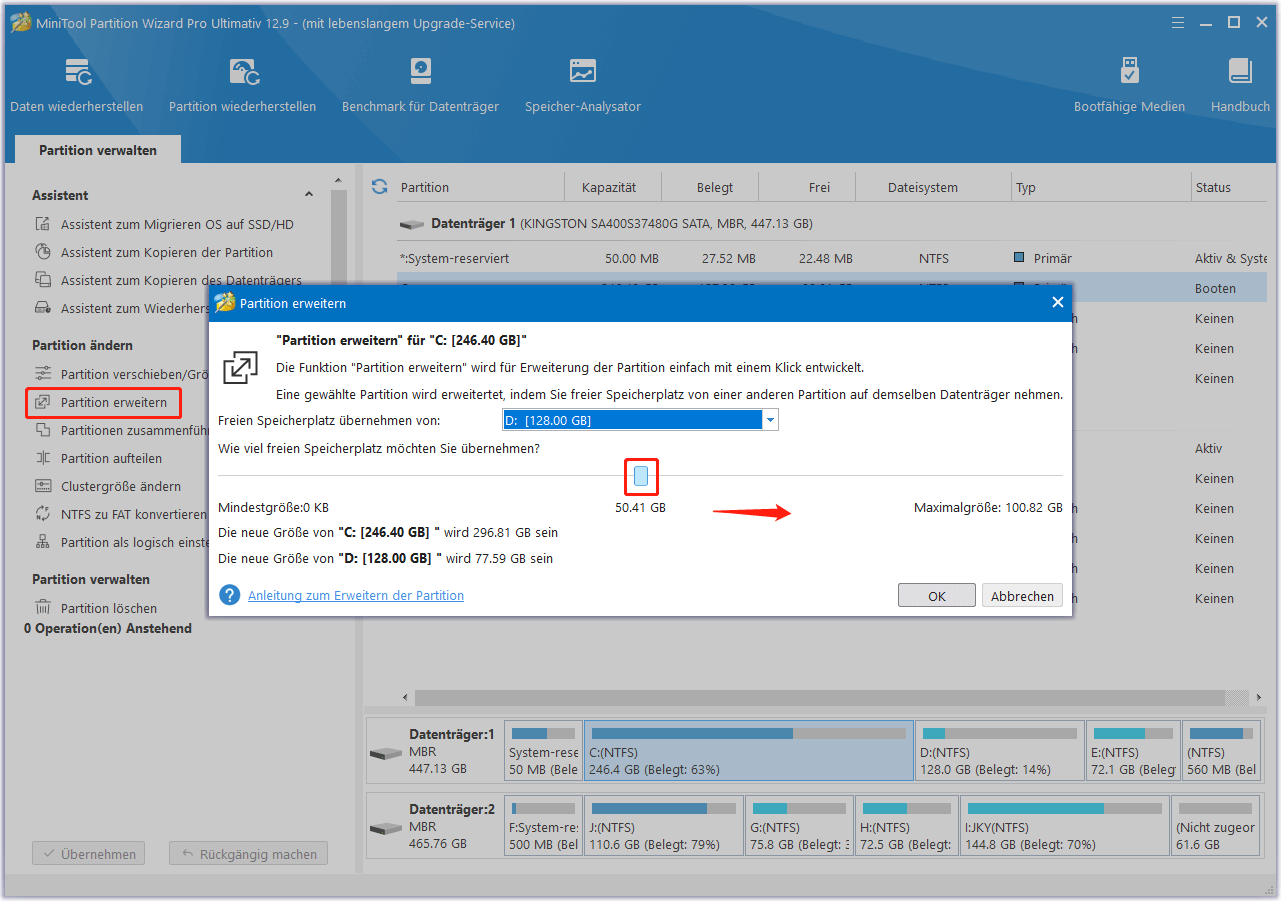Open Speicher-Analysator
The image size is (1281, 901).
(x=583, y=85)
